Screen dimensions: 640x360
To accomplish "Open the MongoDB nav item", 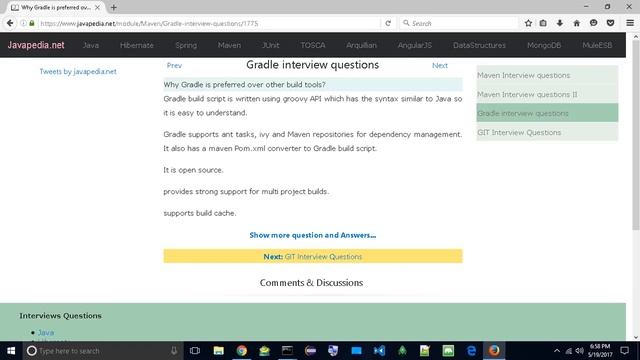I will coord(544,45).
